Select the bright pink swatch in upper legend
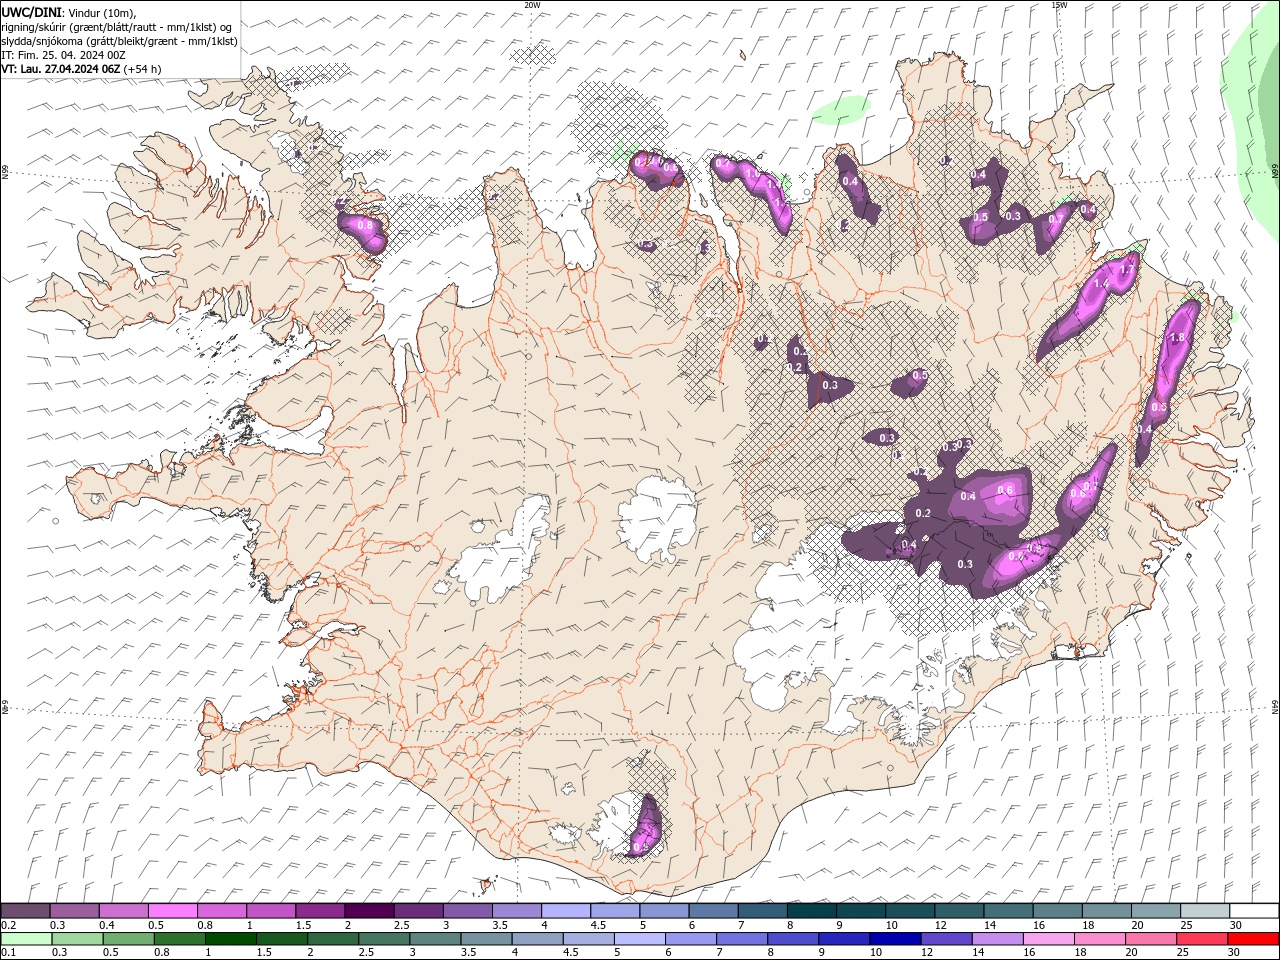Viewport: 1280px width, 960px height. 173,911
